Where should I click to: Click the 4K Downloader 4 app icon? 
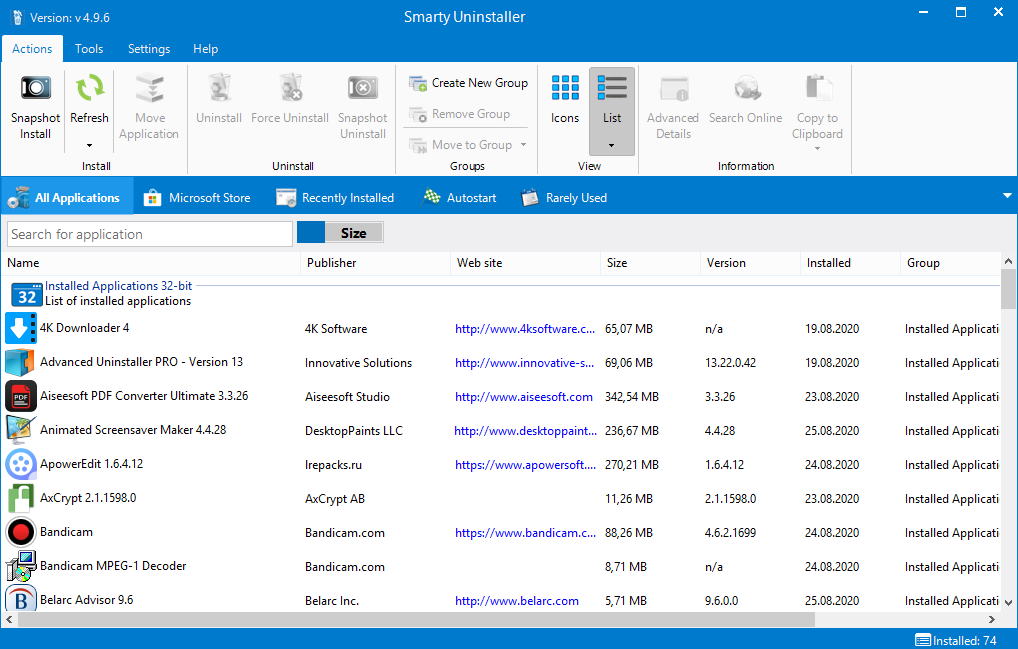click(x=20, y=328)
